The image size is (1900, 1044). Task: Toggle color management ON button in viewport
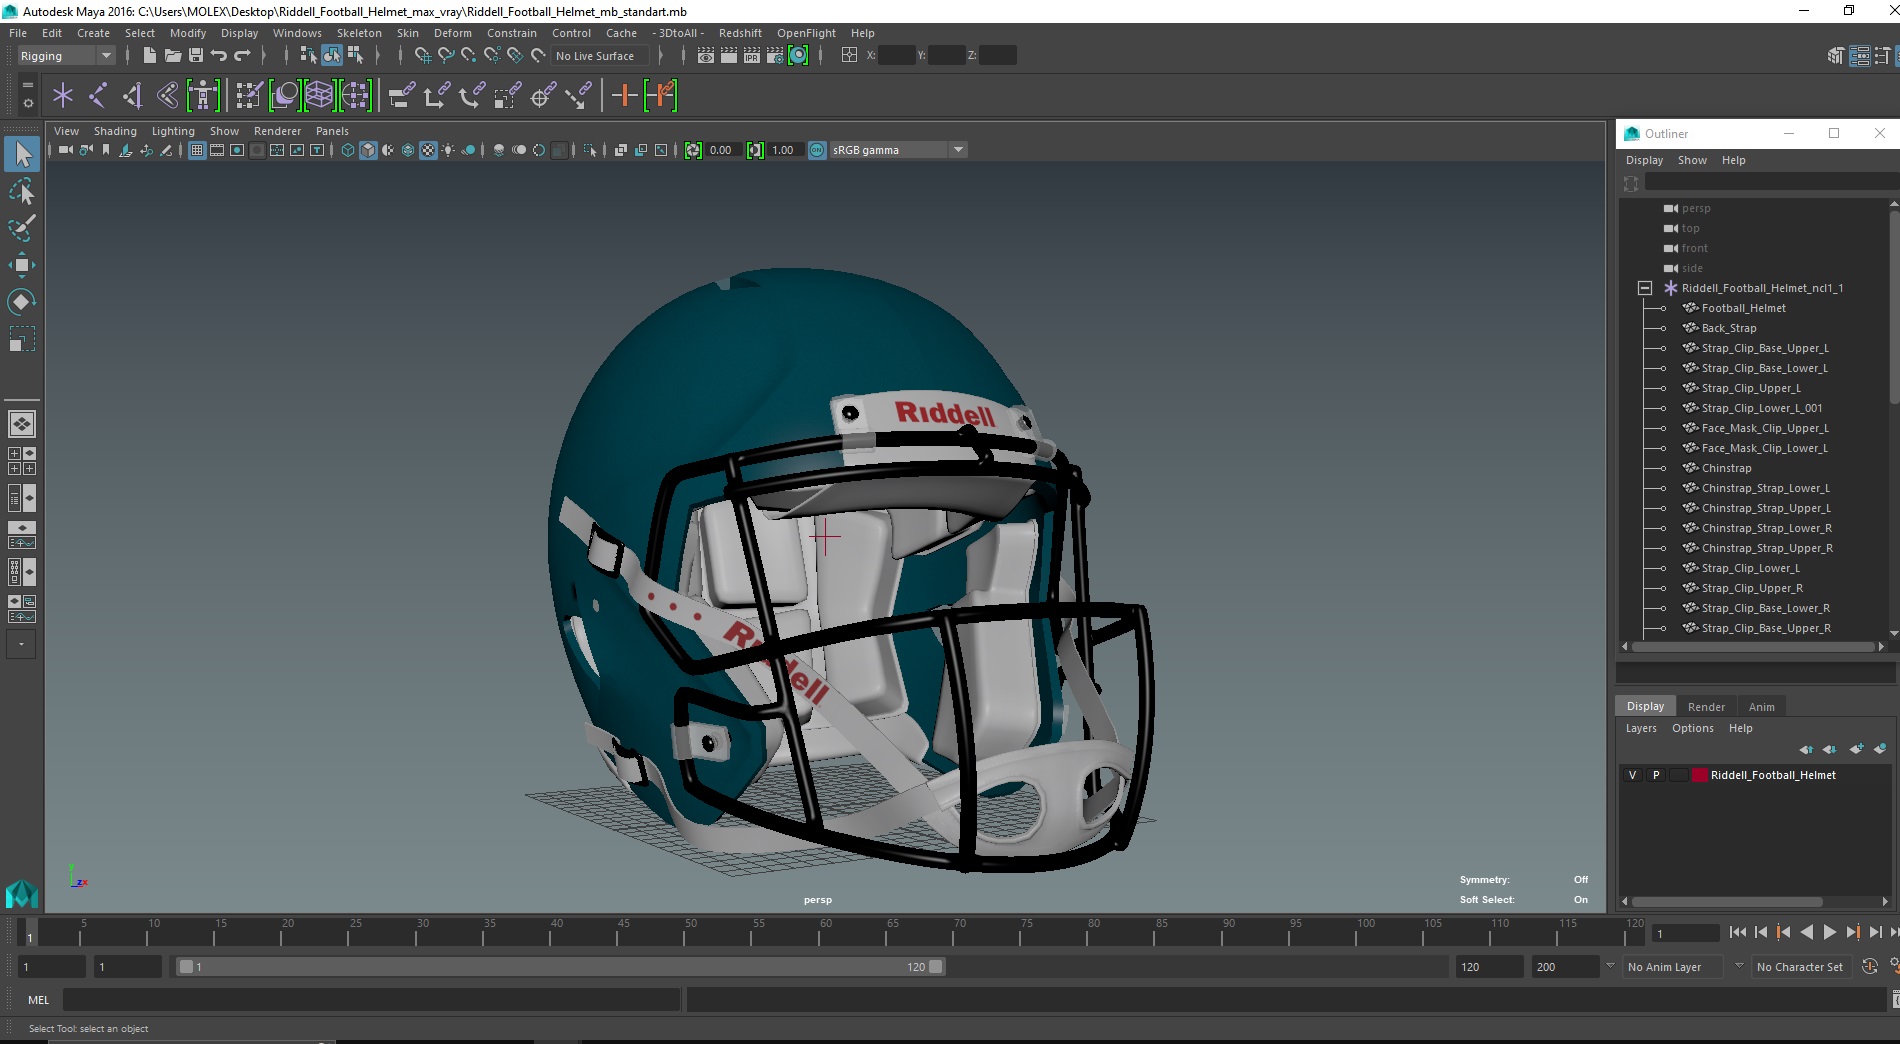817,150
